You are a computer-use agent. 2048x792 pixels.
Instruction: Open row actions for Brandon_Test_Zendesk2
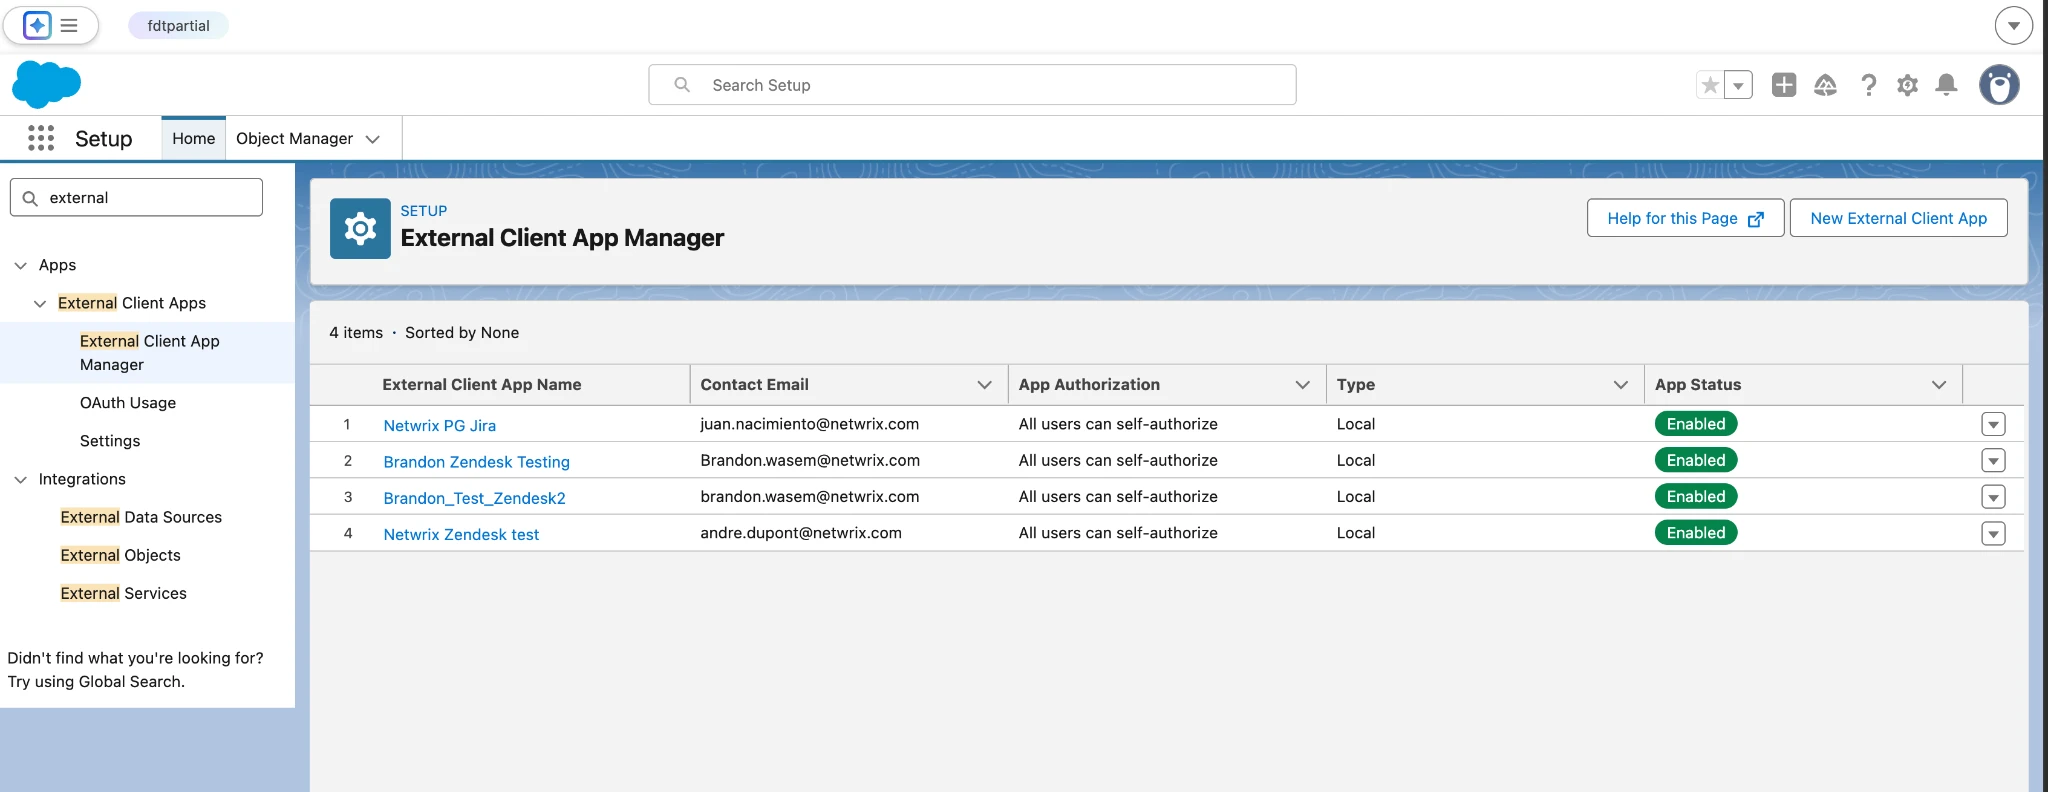point(1993,497)
